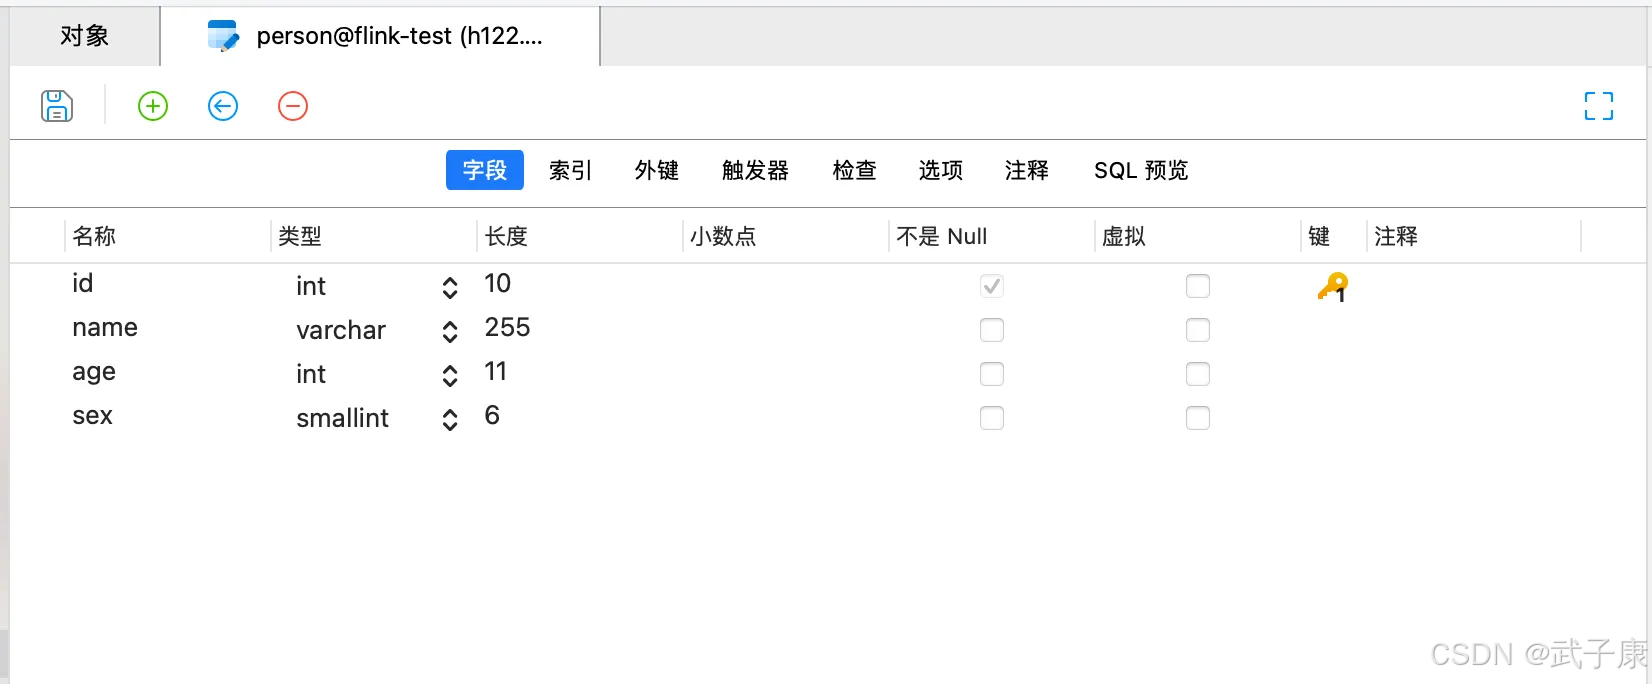Click the blue insert field arrow icon
1652x684 pixels.
coord(223,106)
